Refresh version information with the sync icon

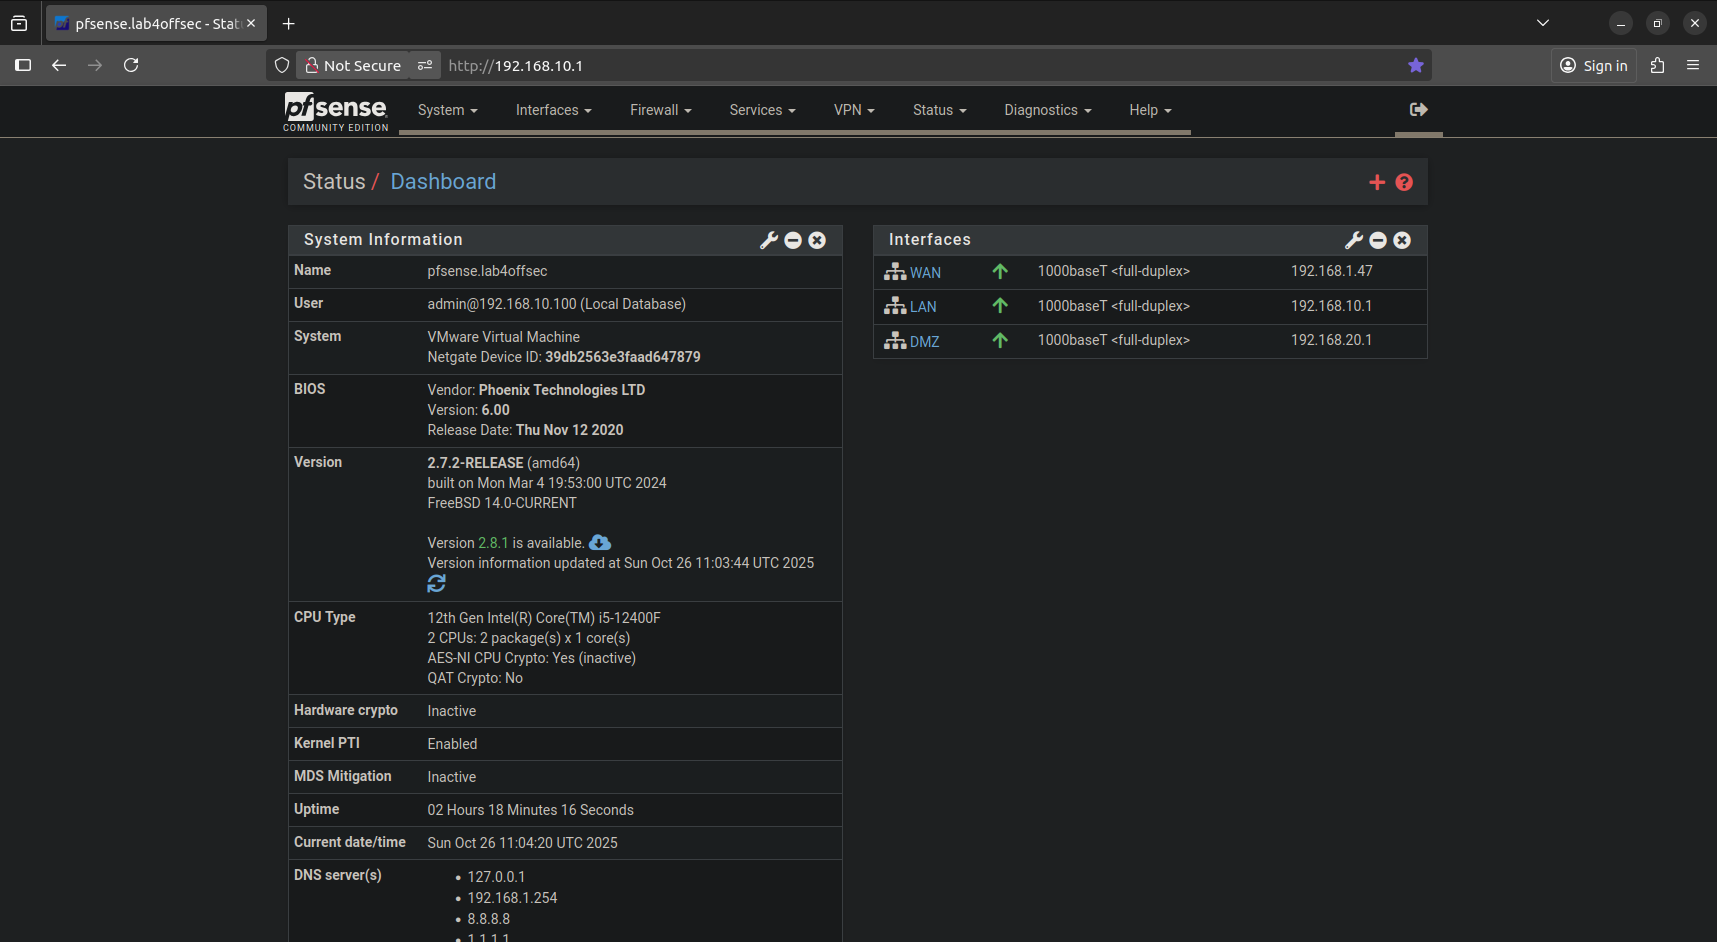[x=437, y=583]
